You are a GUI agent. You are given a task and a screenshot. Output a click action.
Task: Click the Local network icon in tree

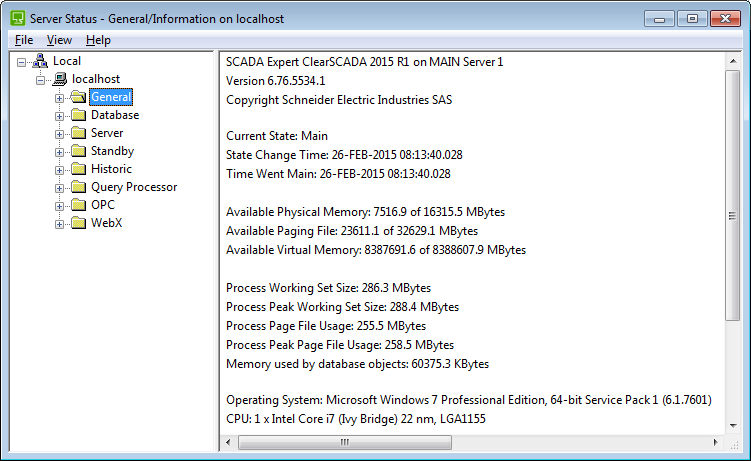[40, 61]
